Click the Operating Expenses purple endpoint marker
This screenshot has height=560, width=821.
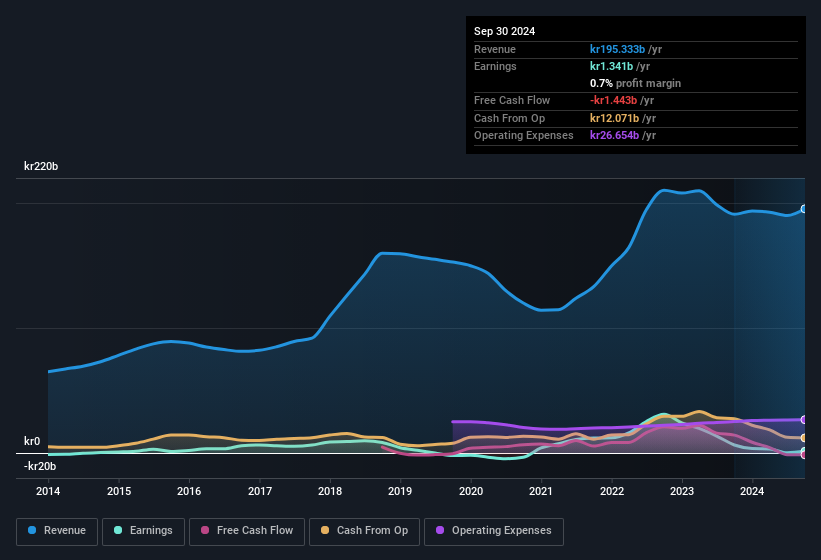click(804, 420)
